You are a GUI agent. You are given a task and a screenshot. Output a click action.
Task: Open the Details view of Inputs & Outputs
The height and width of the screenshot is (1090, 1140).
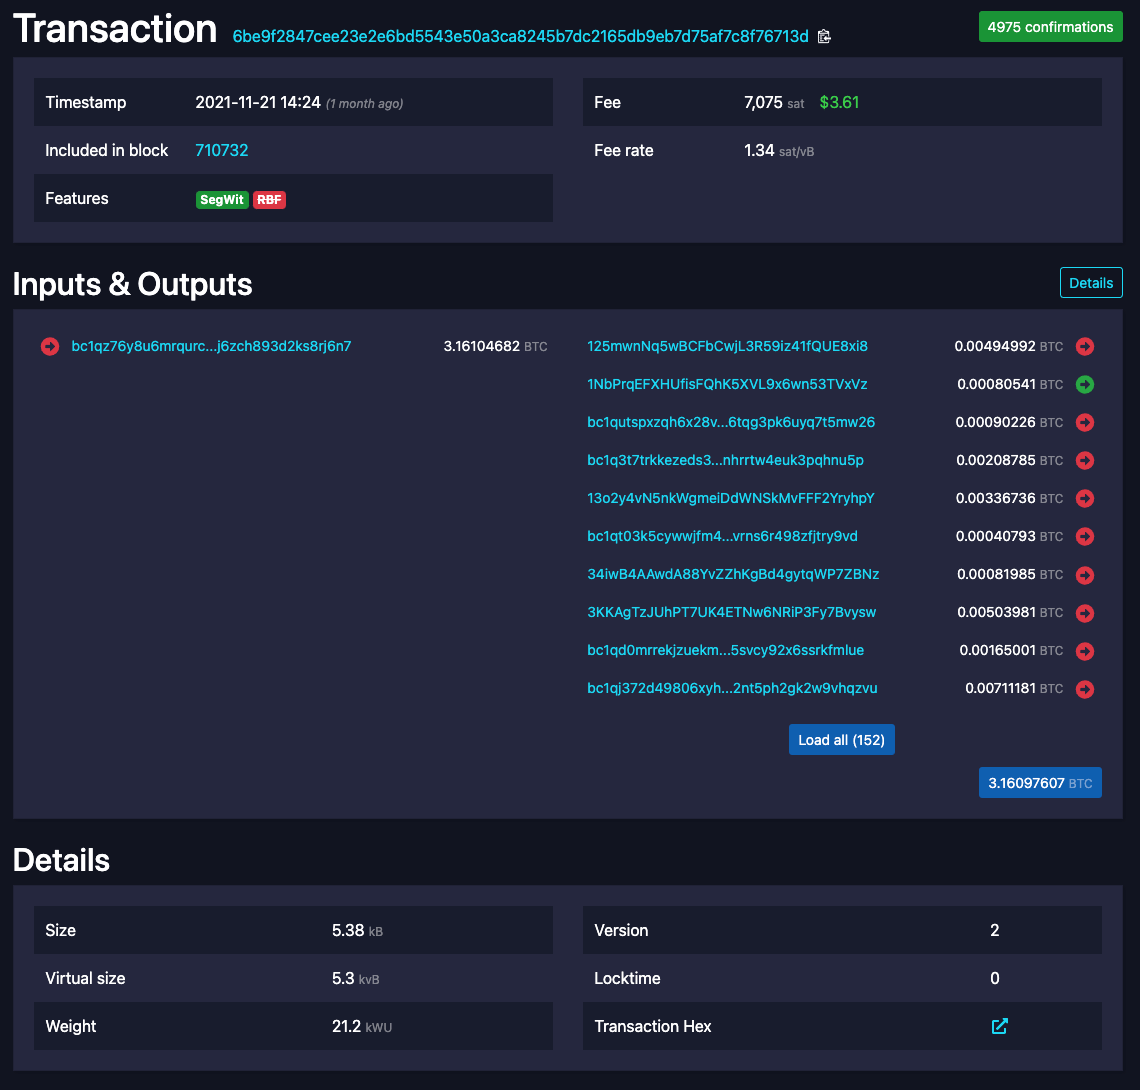click(1090, 282)
